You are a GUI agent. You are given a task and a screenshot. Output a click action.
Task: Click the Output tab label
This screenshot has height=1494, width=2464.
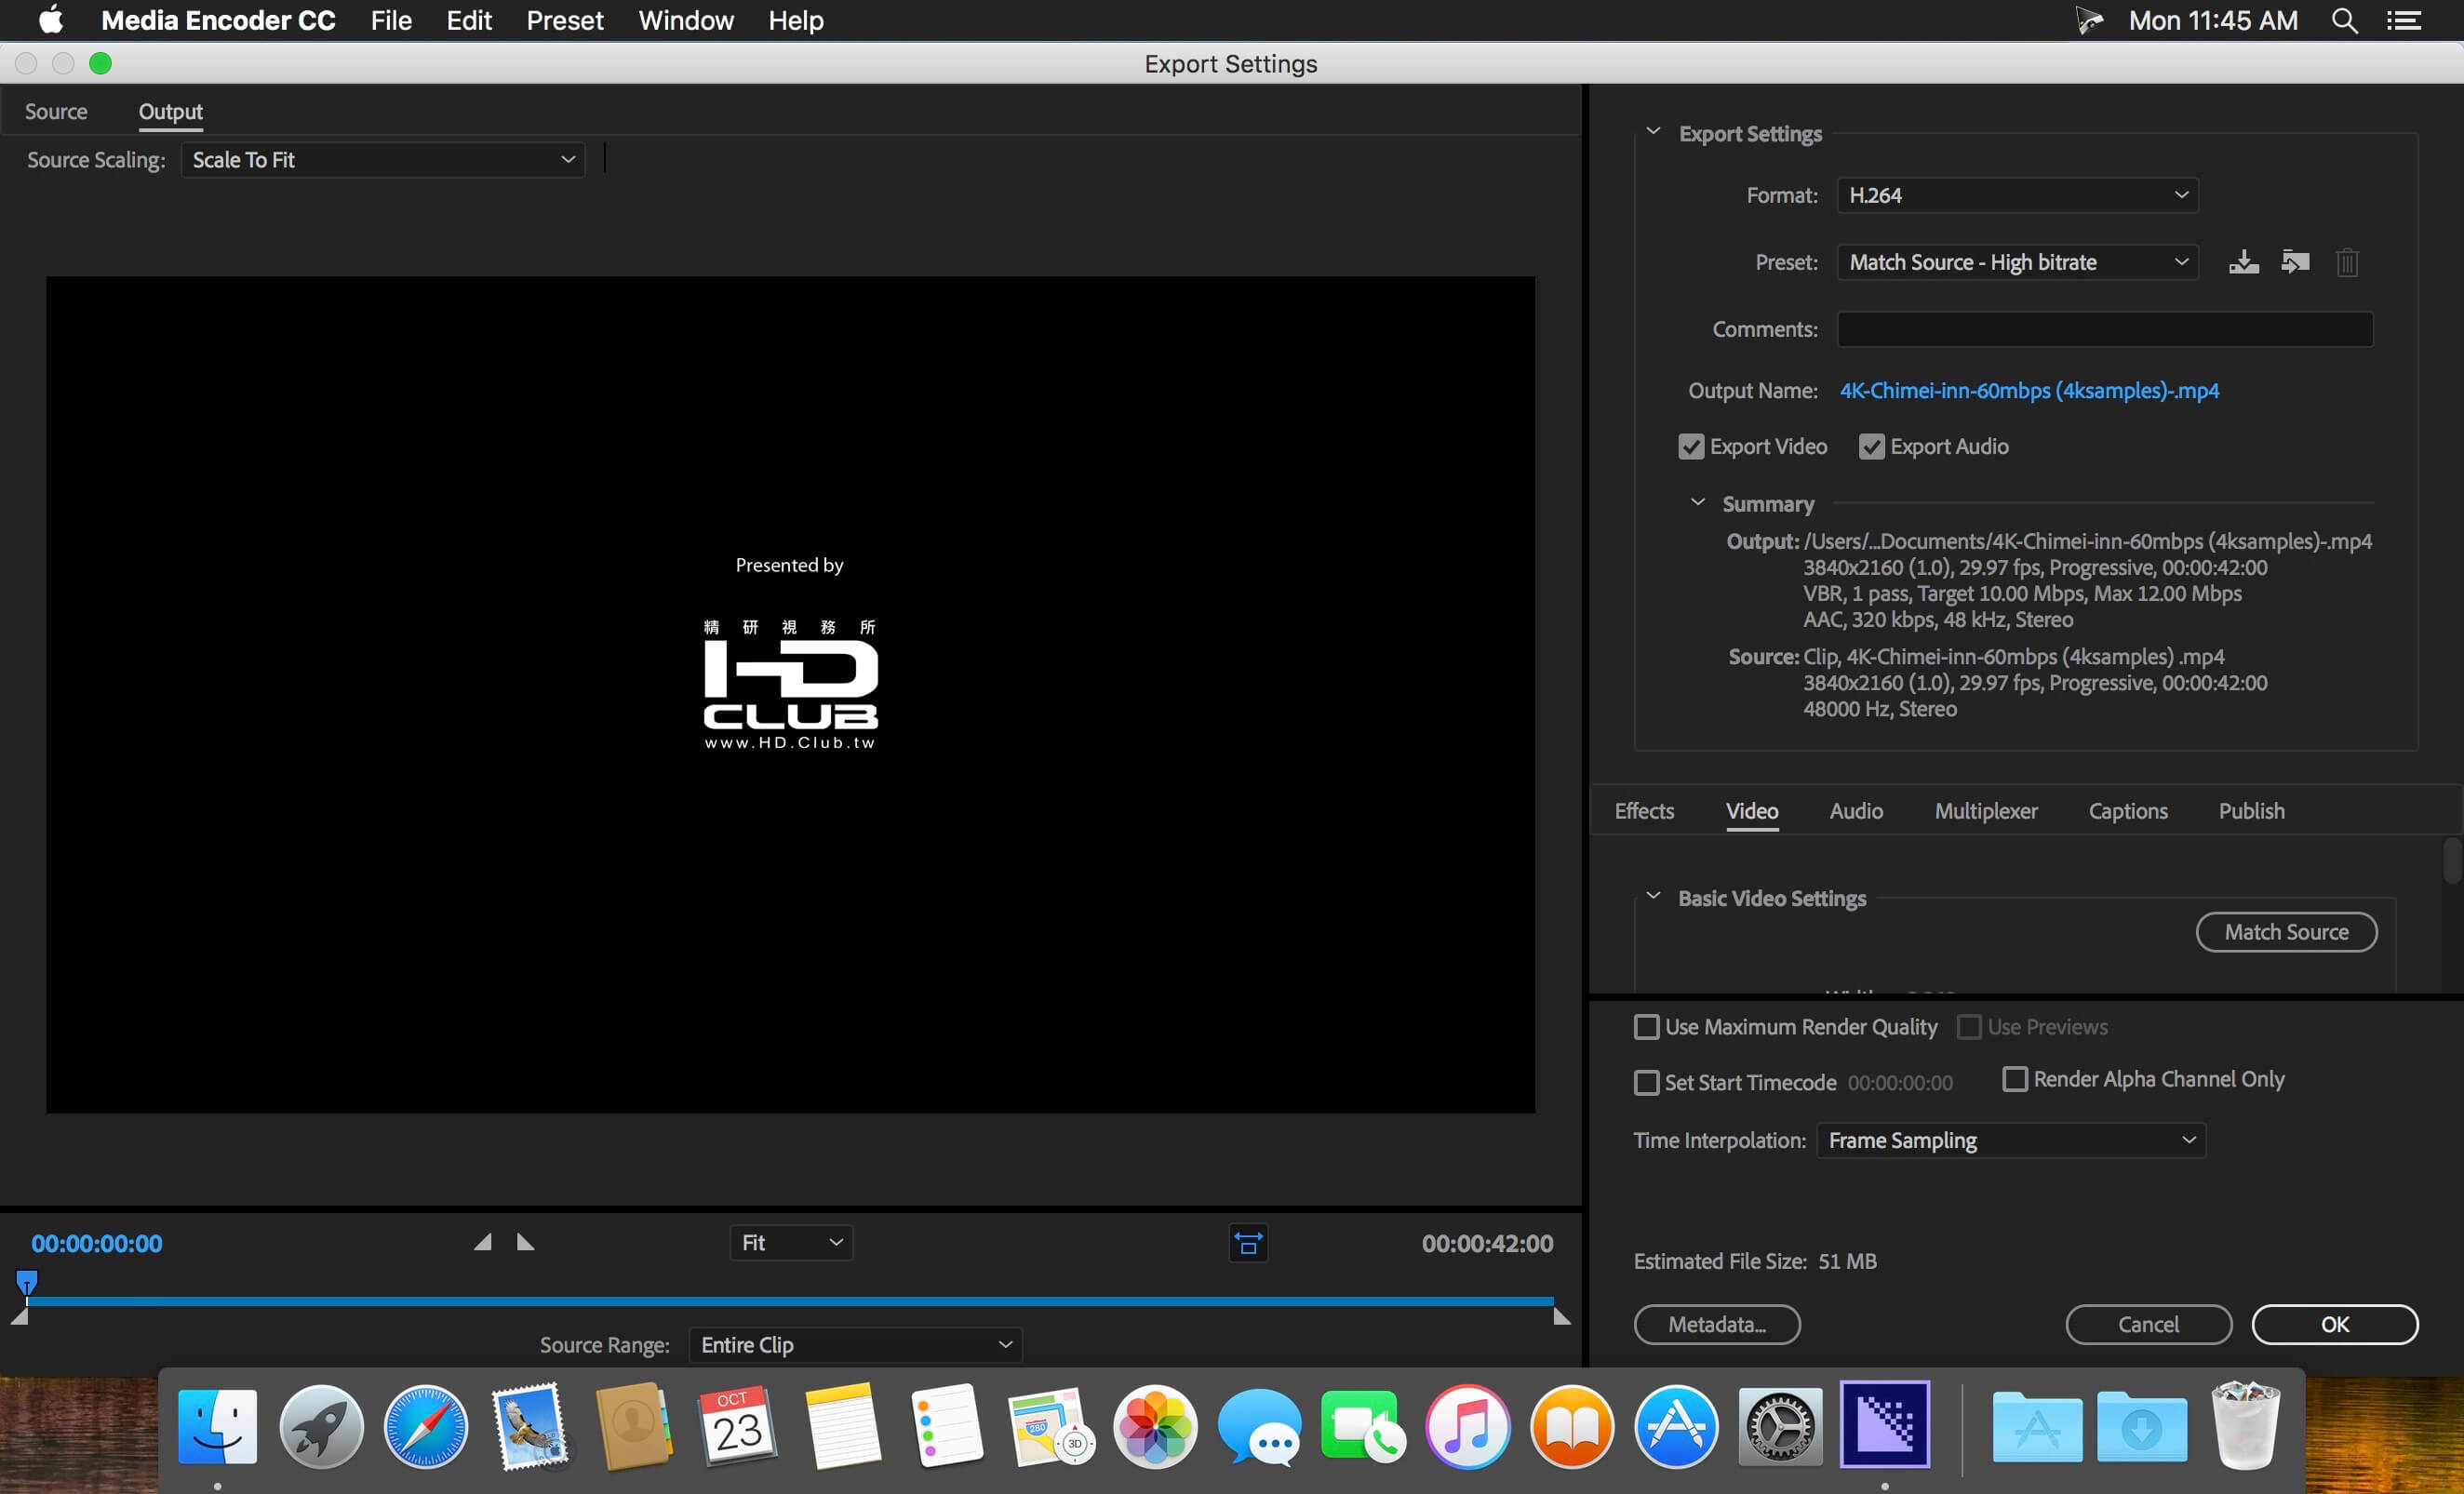pyautogui.click(x=170, y=109)
